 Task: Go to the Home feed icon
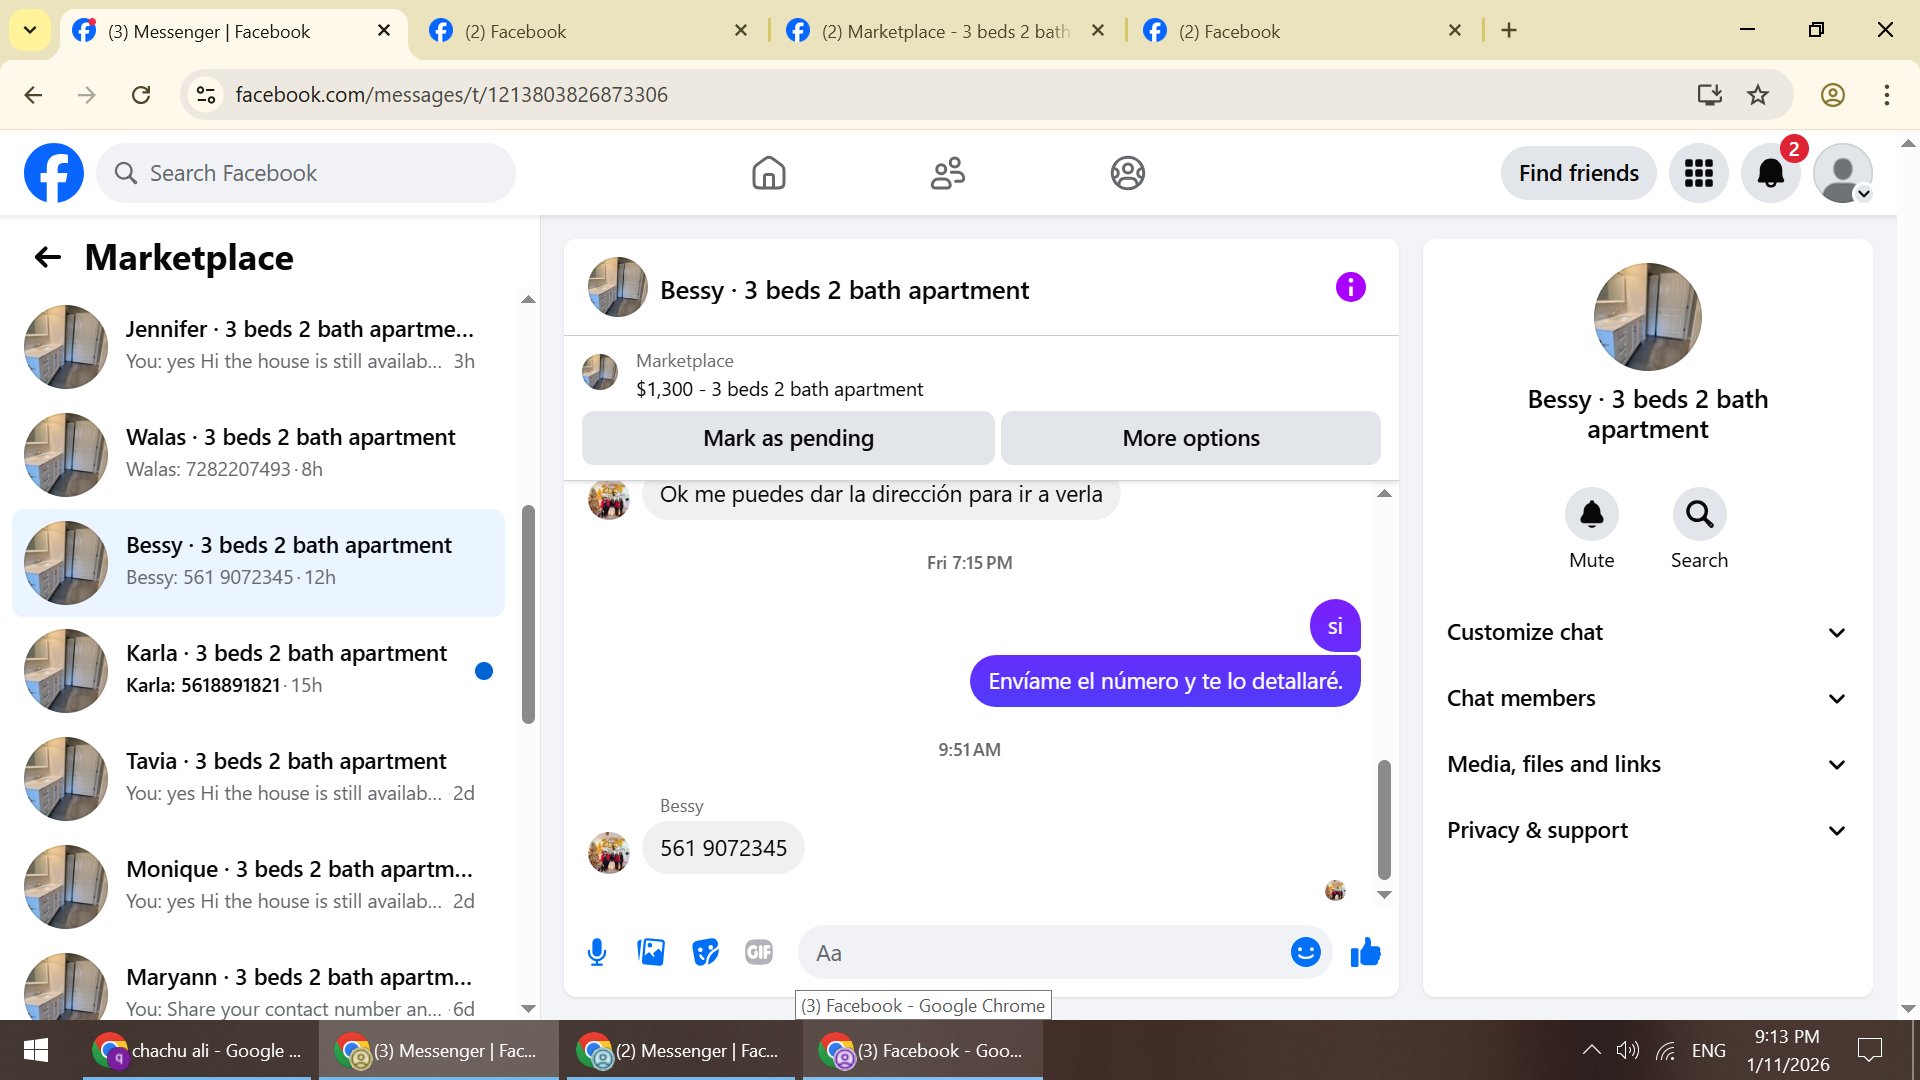[x=768, y=173]
